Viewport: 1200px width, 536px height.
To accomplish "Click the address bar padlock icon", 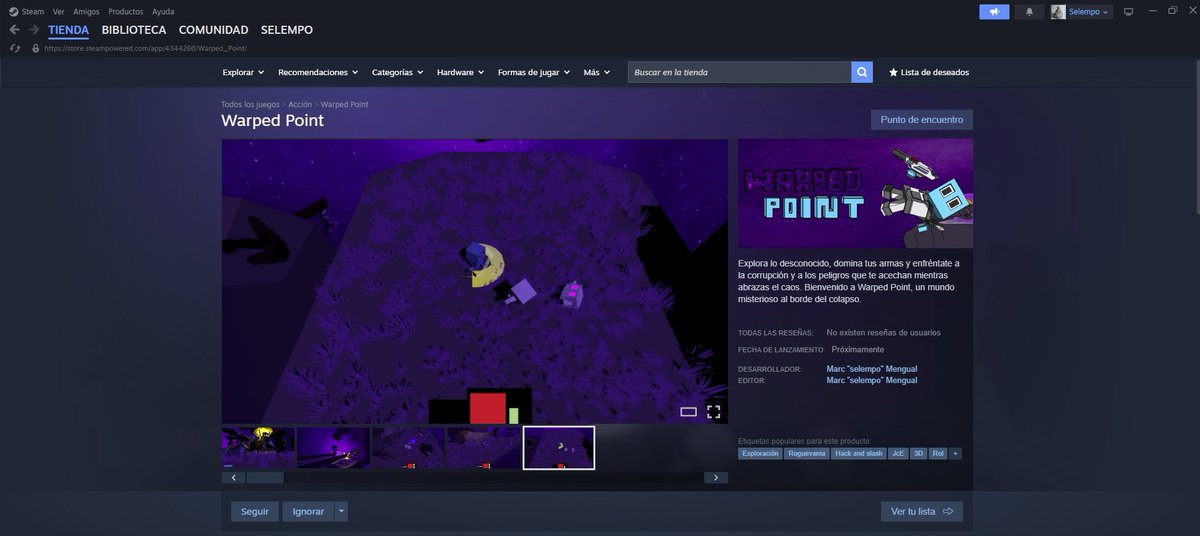I will 36,48.
